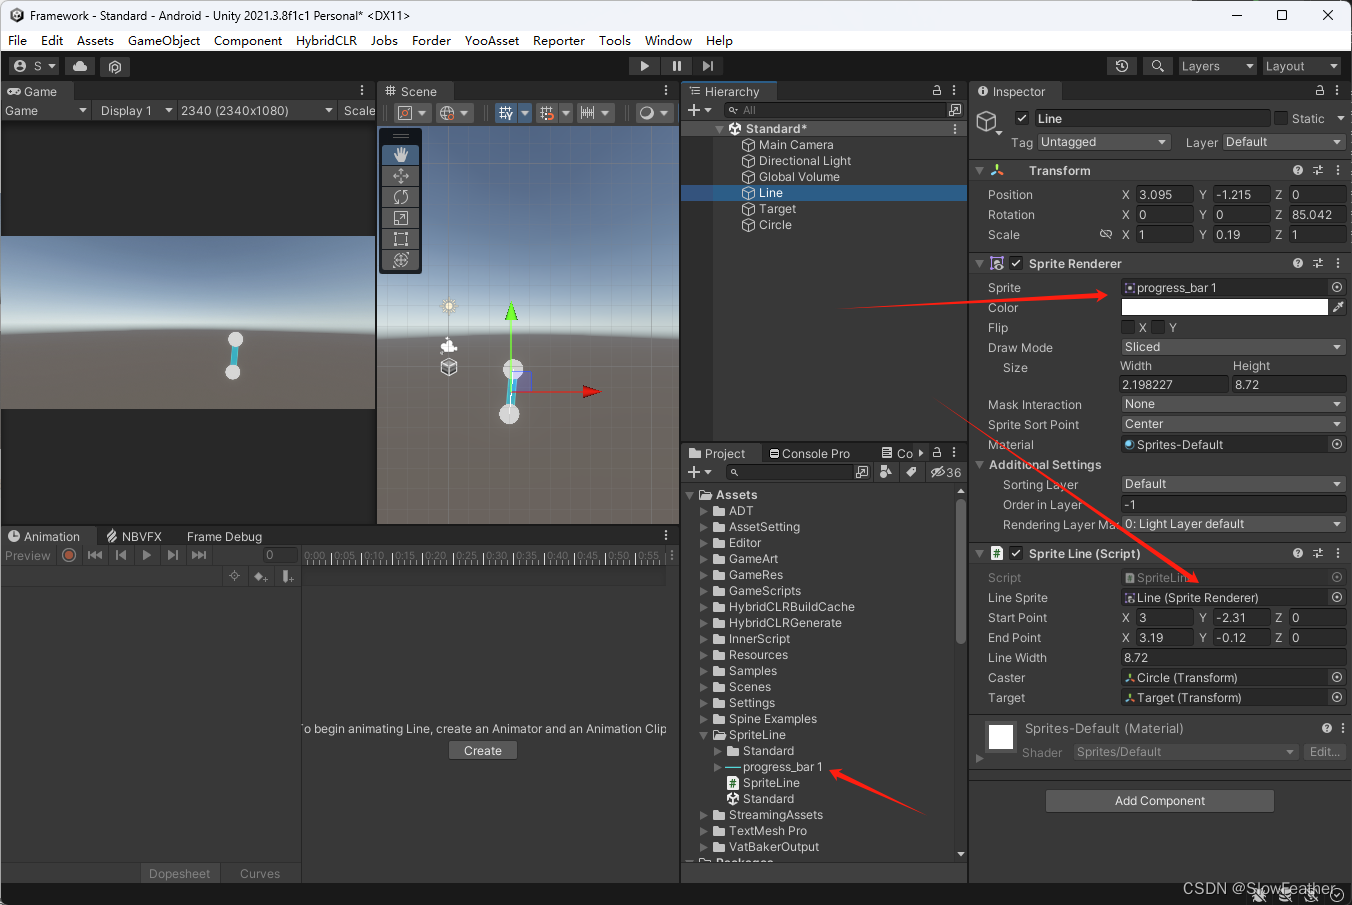This screenshot has height=905, width=1352.
Task: Click the Add Component button
Action: pyautogui.click(x=1160, y=801)
